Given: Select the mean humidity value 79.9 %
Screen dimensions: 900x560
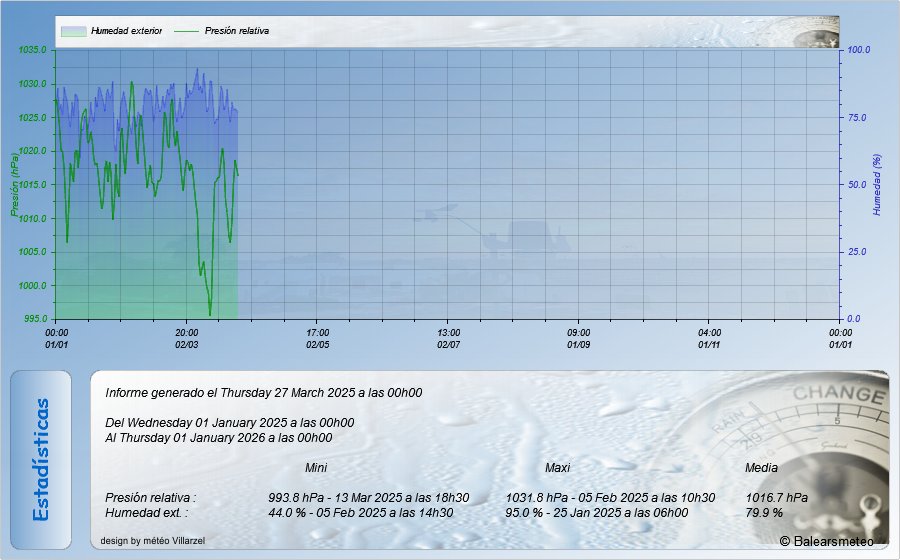Looking at the screenshot, I should pyautogui.click(x=764, y=512).
